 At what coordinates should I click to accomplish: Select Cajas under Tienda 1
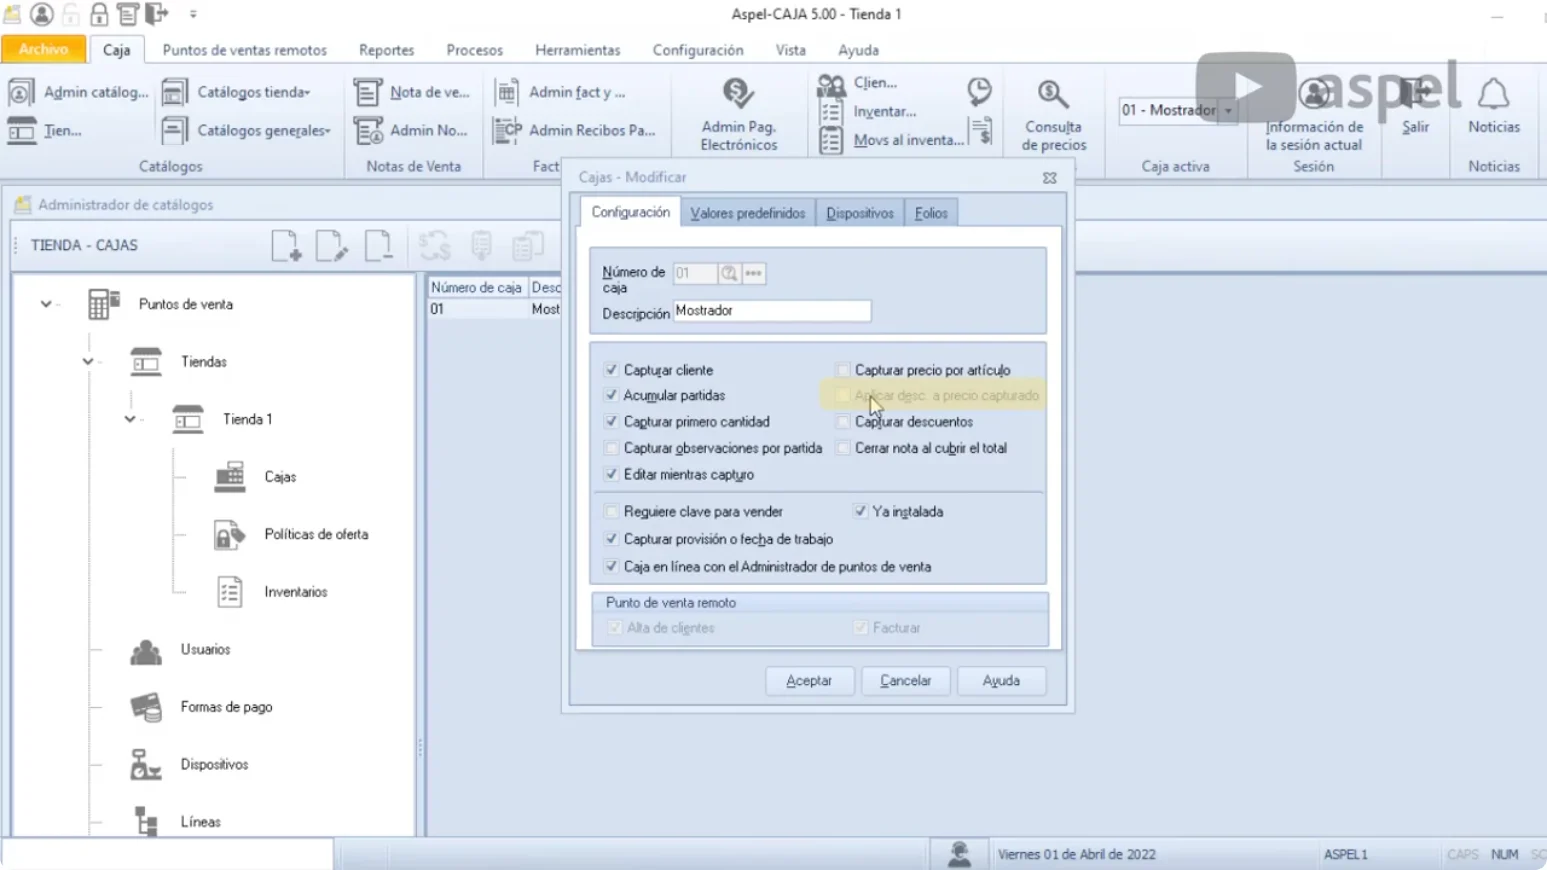tap(280, 477)
